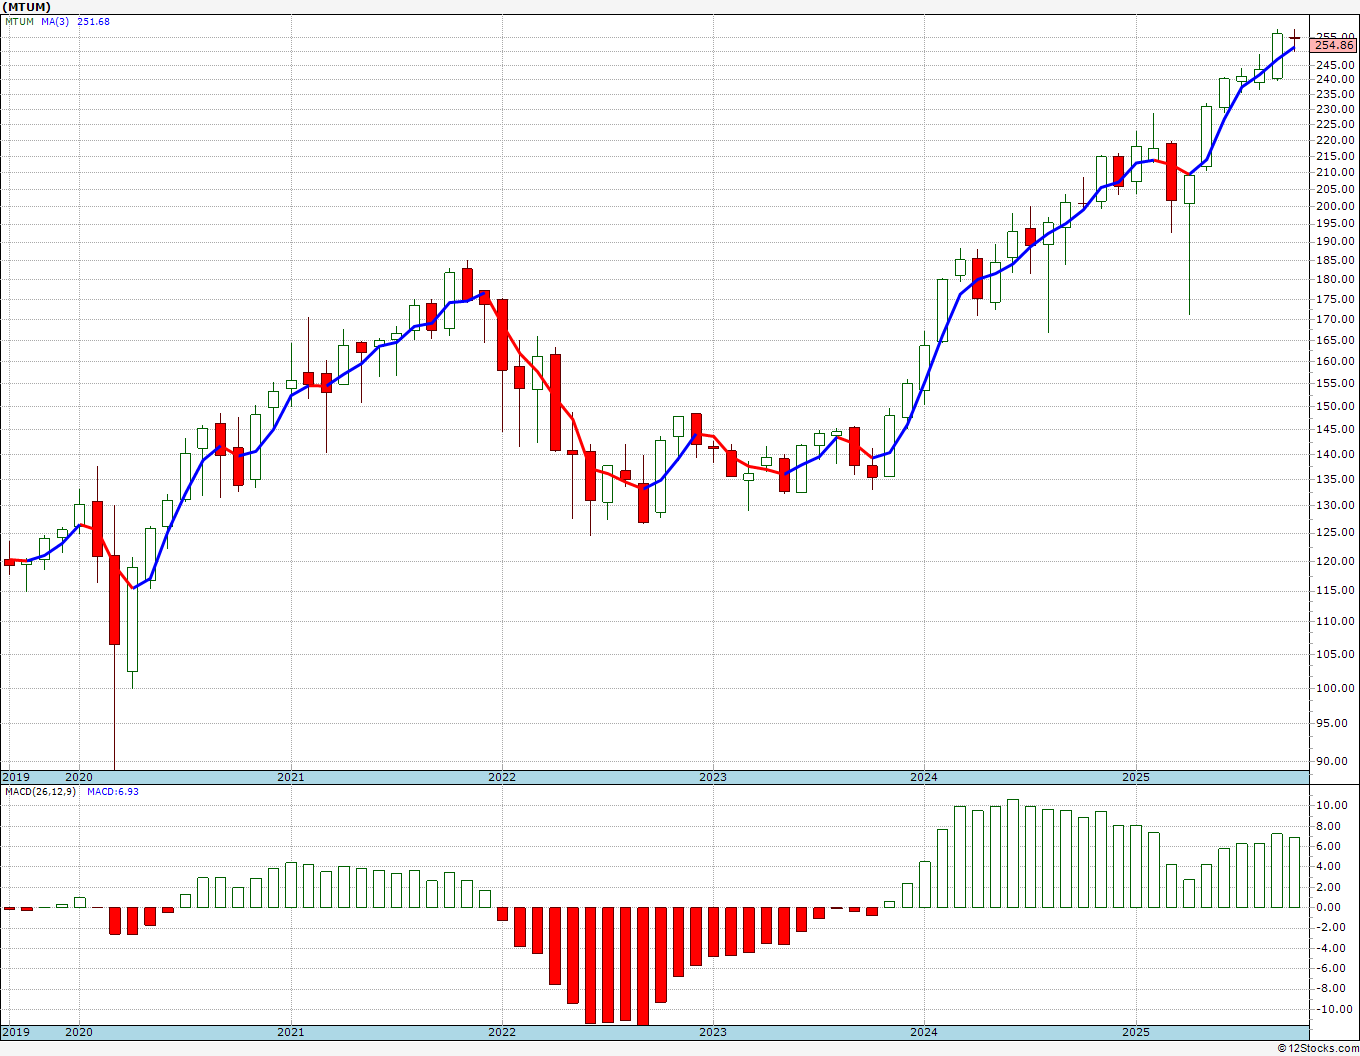The width and height of the screenshot is (1360, 1056).
Task: Click the -10.00 MACD axis label
Action: 1333,1009
